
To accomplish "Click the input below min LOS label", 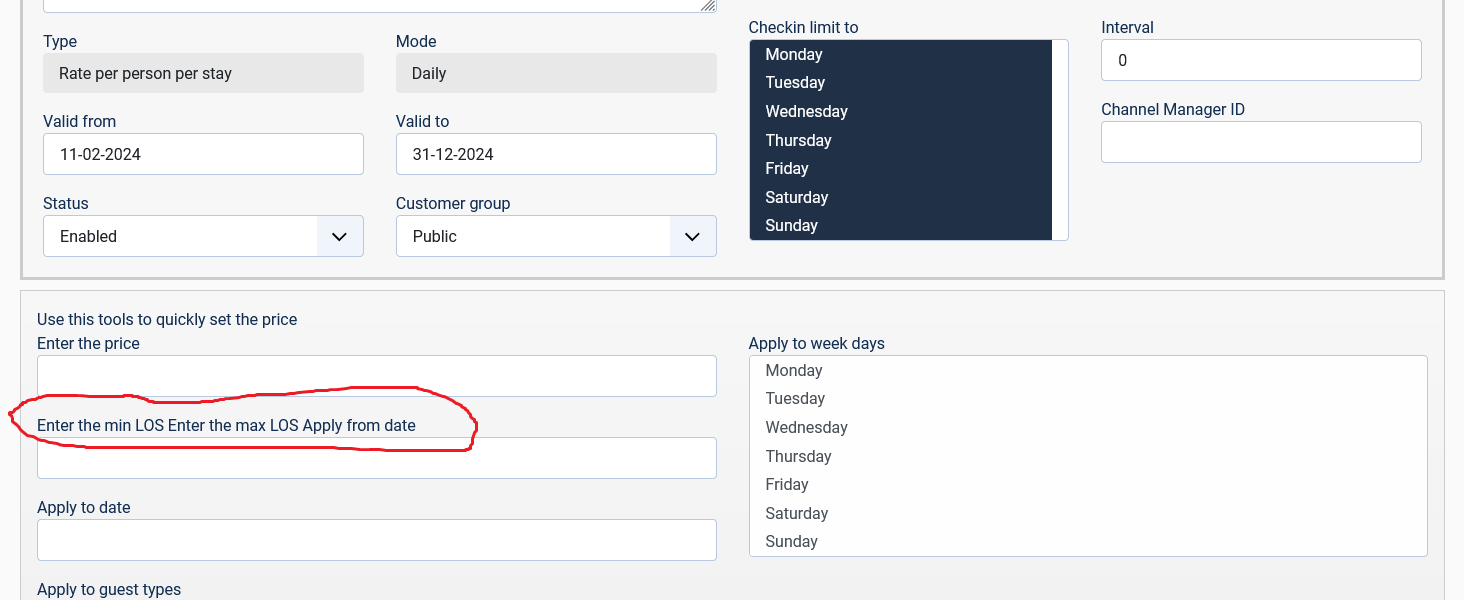I will [377, 458].
